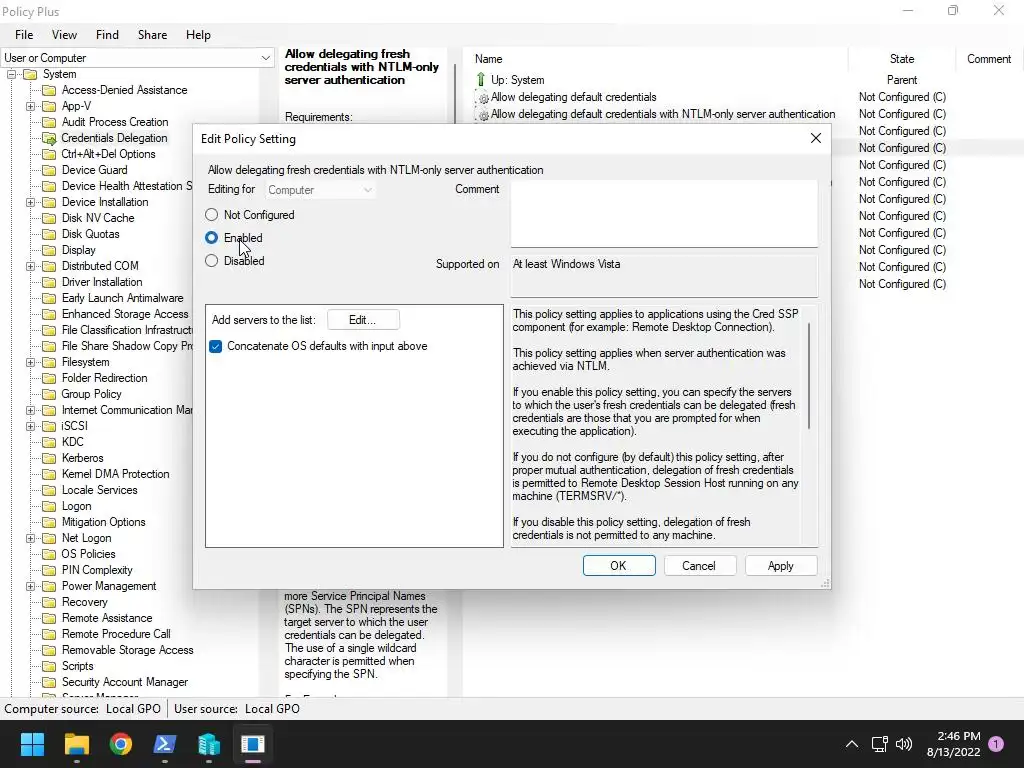Click the green Up: System arrow icon
The width and height of the screenshot is (1024, 768).
481,80
